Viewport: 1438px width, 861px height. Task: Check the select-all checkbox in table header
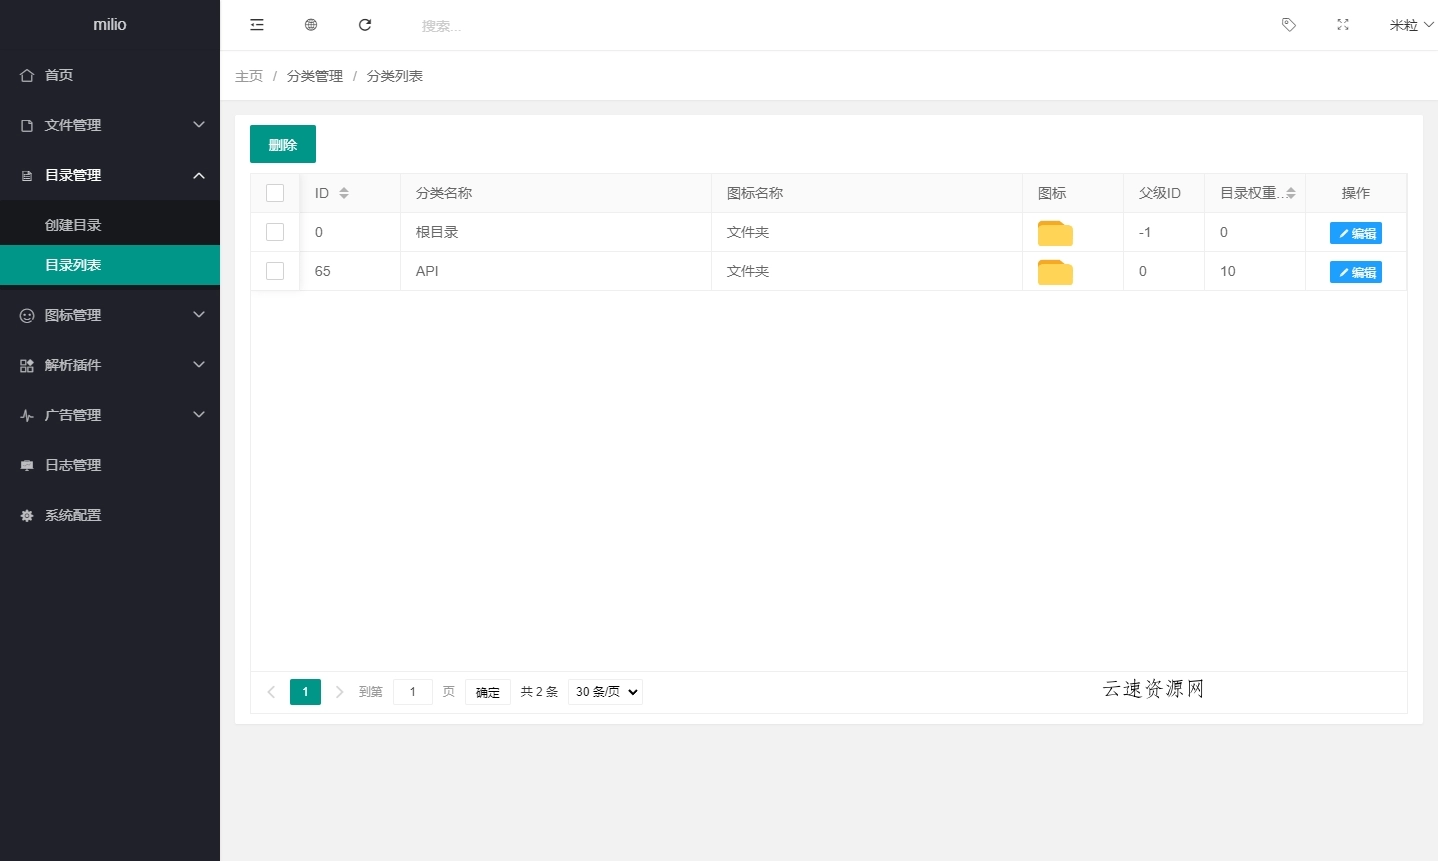(275, 192)
